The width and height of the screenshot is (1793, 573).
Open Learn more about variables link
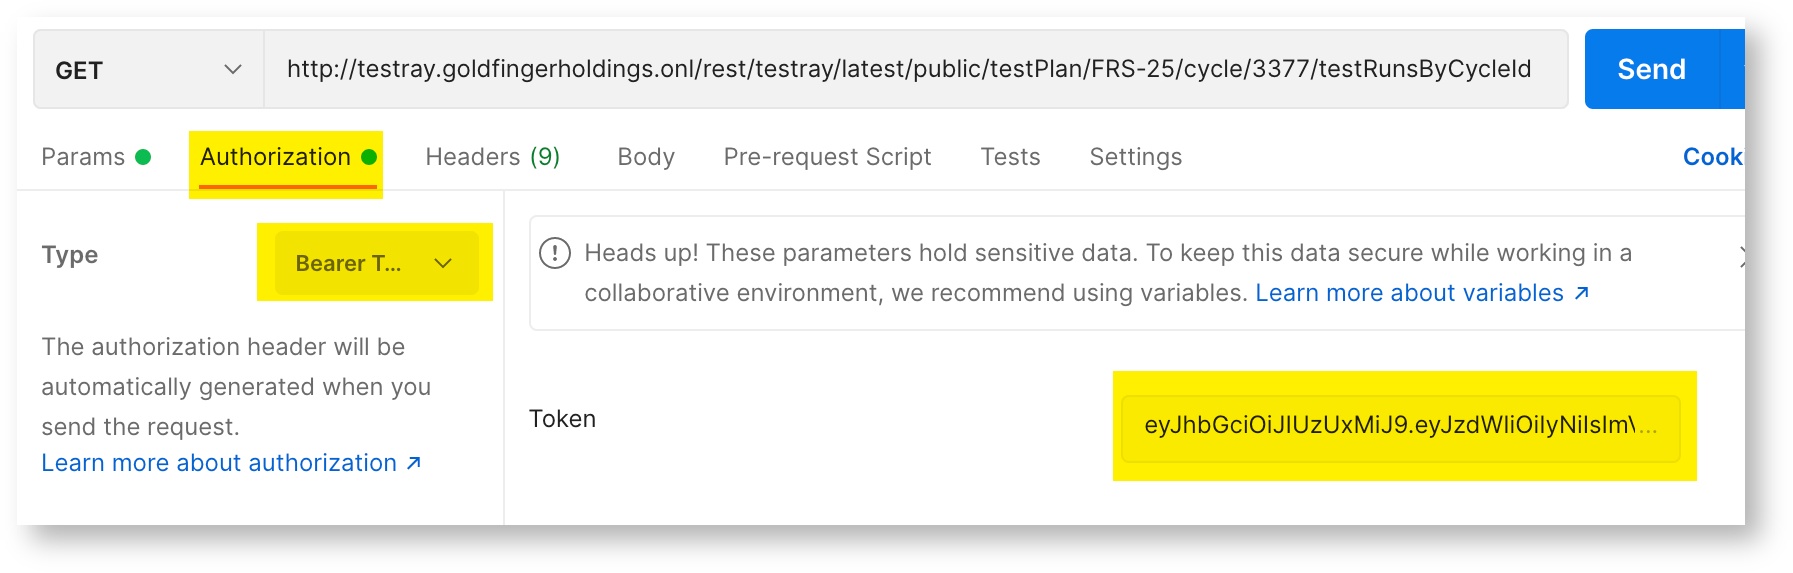[x=1409, y=293]
